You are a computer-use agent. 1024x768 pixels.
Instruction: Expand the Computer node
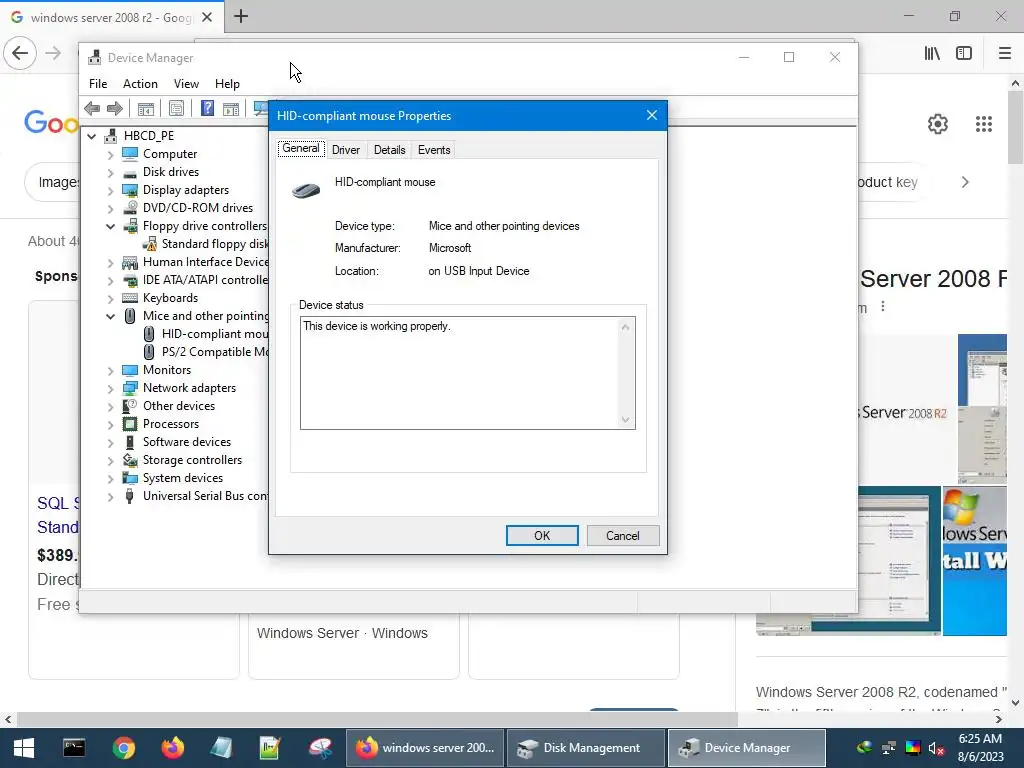click(110, 155)
